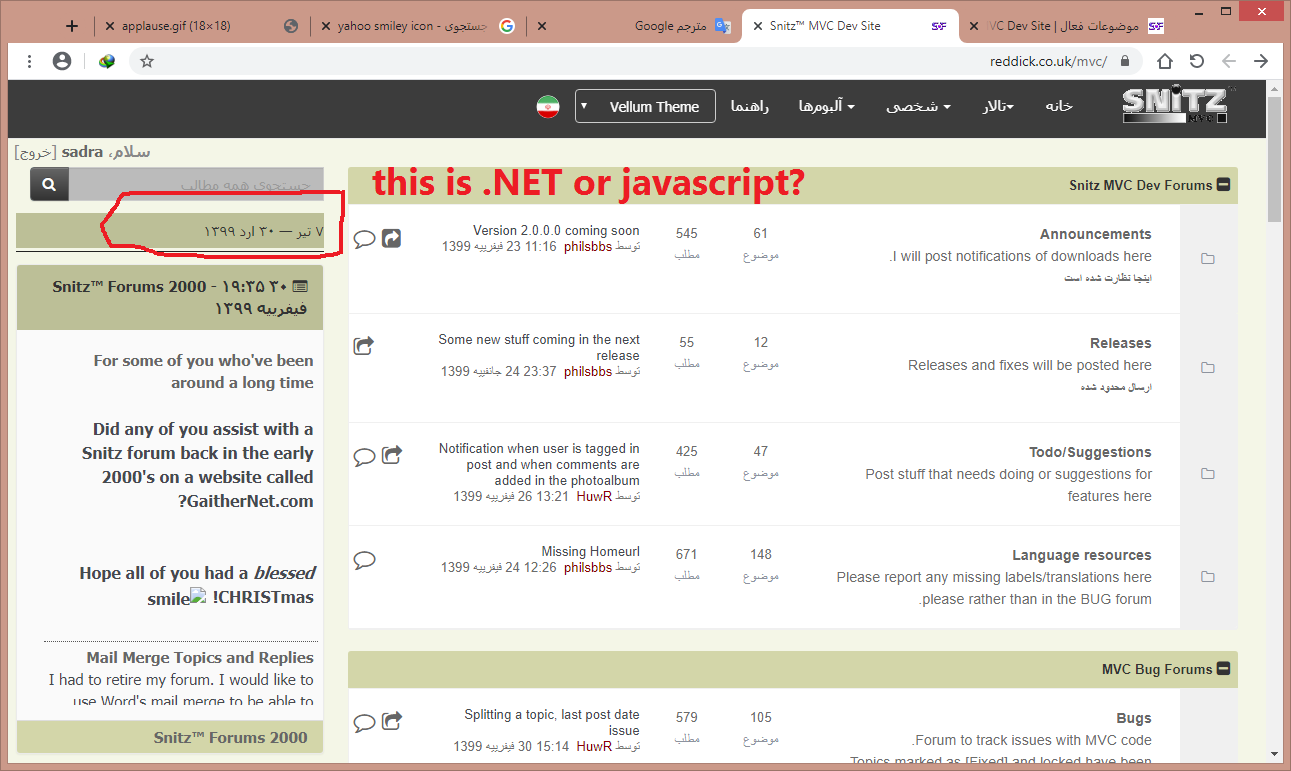Viewport: 1291px width, 771px height.
Task: Open the Language resources forum link
Action: coord(1081,555)
